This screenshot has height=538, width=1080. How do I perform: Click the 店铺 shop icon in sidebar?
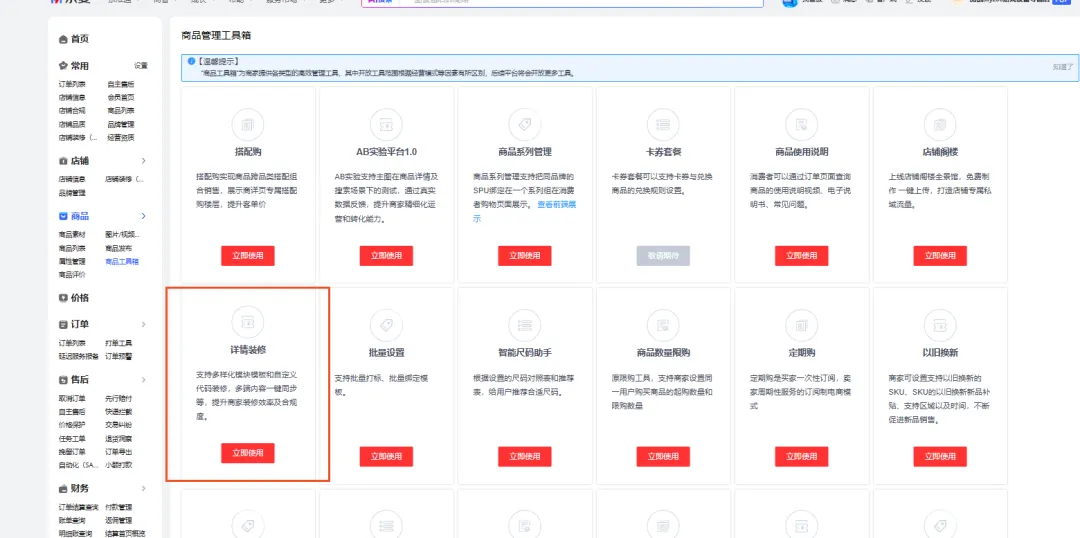63,161
